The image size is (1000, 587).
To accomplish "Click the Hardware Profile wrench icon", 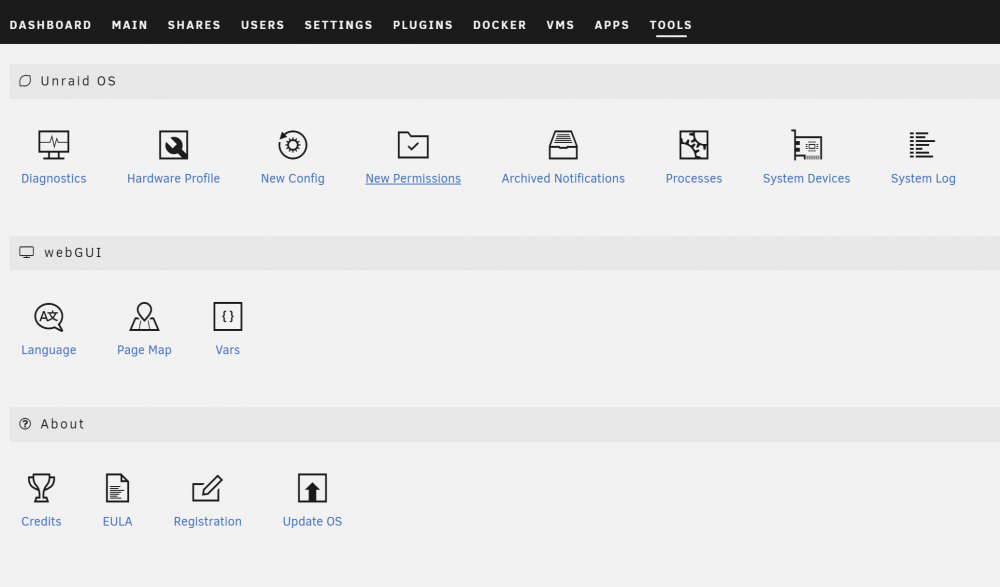I will [173, 145].
